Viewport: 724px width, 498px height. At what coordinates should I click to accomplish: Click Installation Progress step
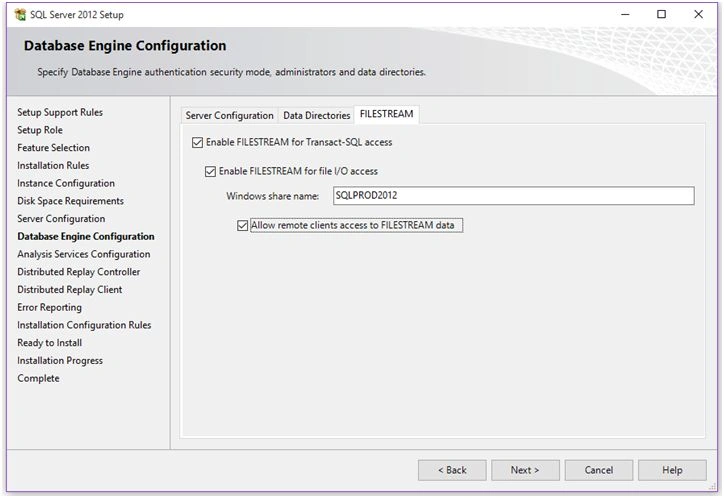[x=60, y=361]
